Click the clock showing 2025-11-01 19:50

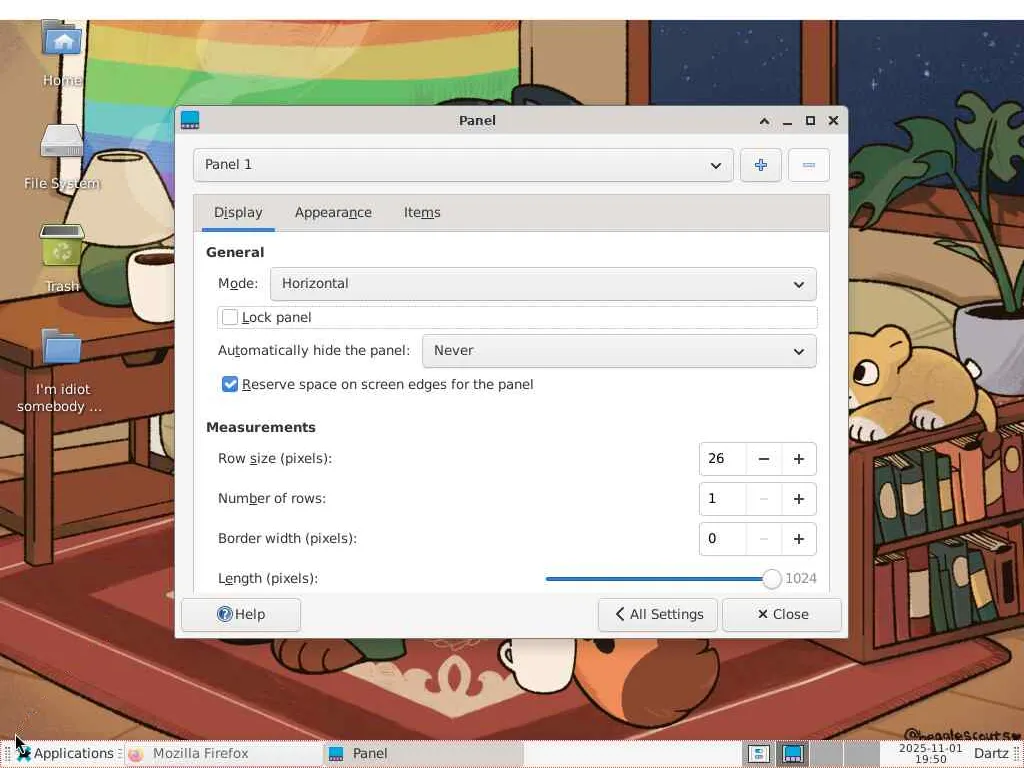click(x=931, y=754)
